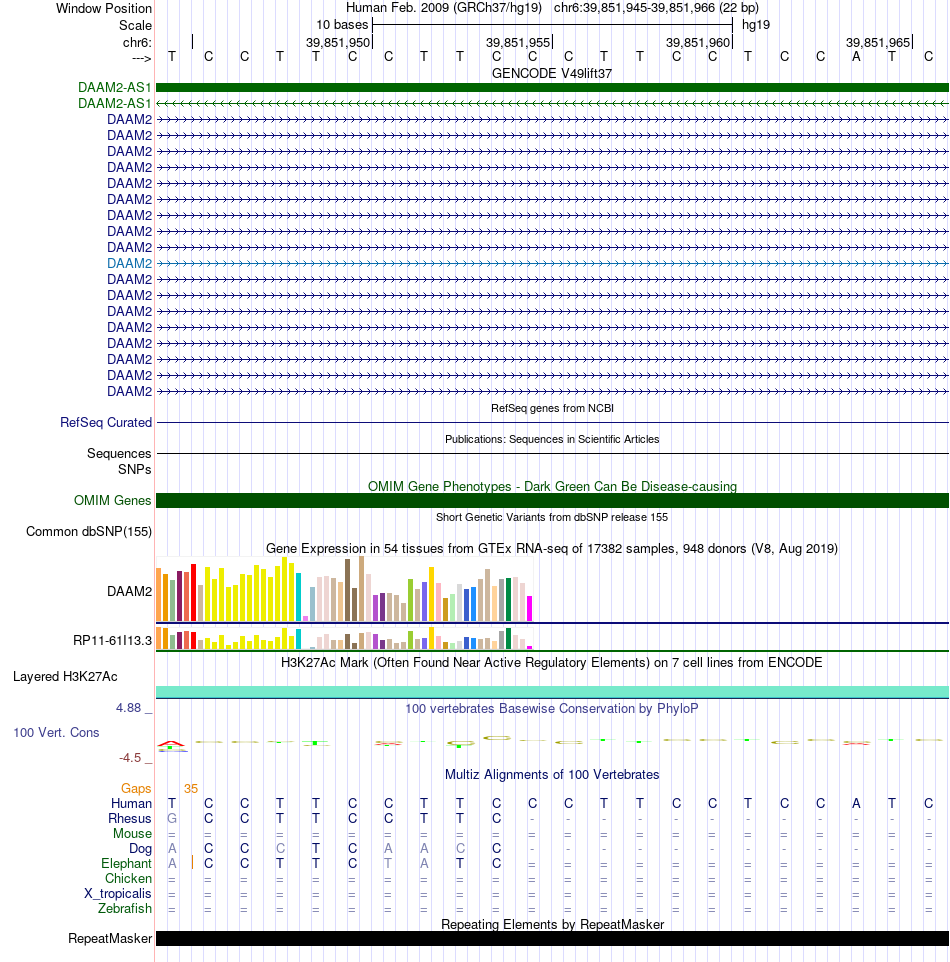Viewport: 950px width, 962px height.
Task: Click the Scale label on the left
Action: [x=135, y=25]
